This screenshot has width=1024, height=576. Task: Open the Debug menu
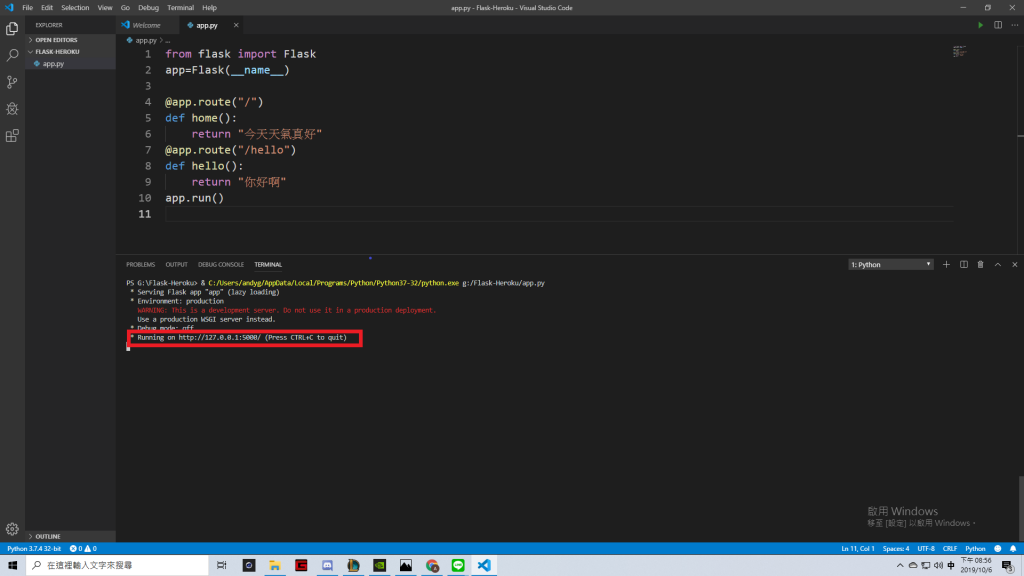148,8
